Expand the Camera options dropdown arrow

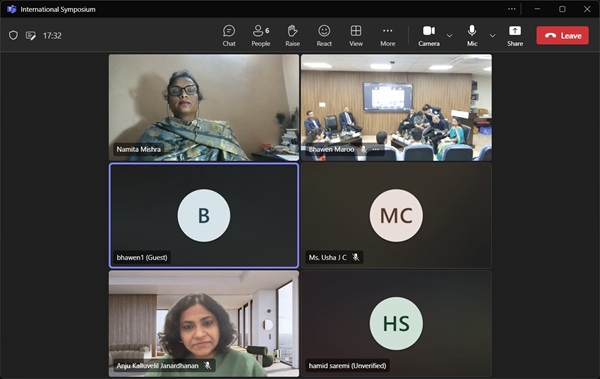(x=450, y=36)
